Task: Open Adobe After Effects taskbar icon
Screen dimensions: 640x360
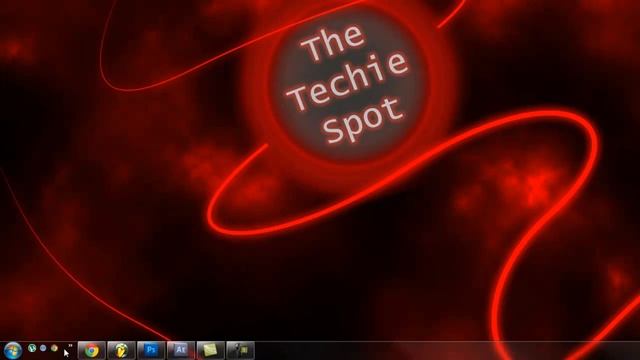Action: click(x=181, y=351)
